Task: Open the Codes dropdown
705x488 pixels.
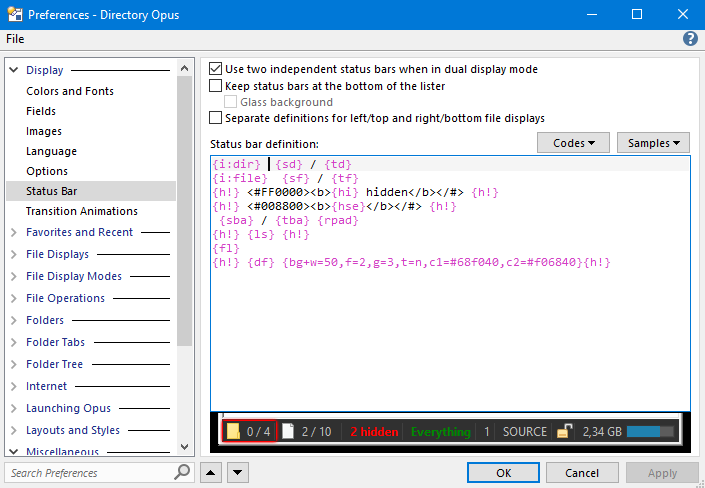Action: 573,143
